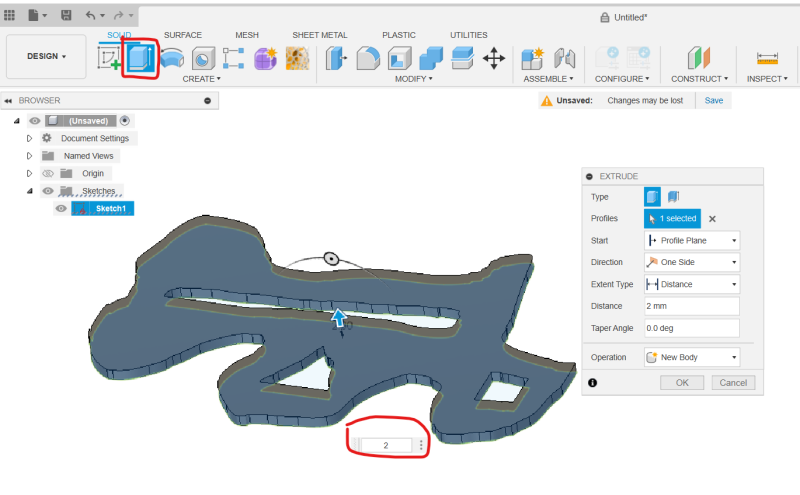Image resolution: width=800 pixels, height=495 pixels.
Task: Open the Direction One Side dropdown
Action: [x=692, y=262]
